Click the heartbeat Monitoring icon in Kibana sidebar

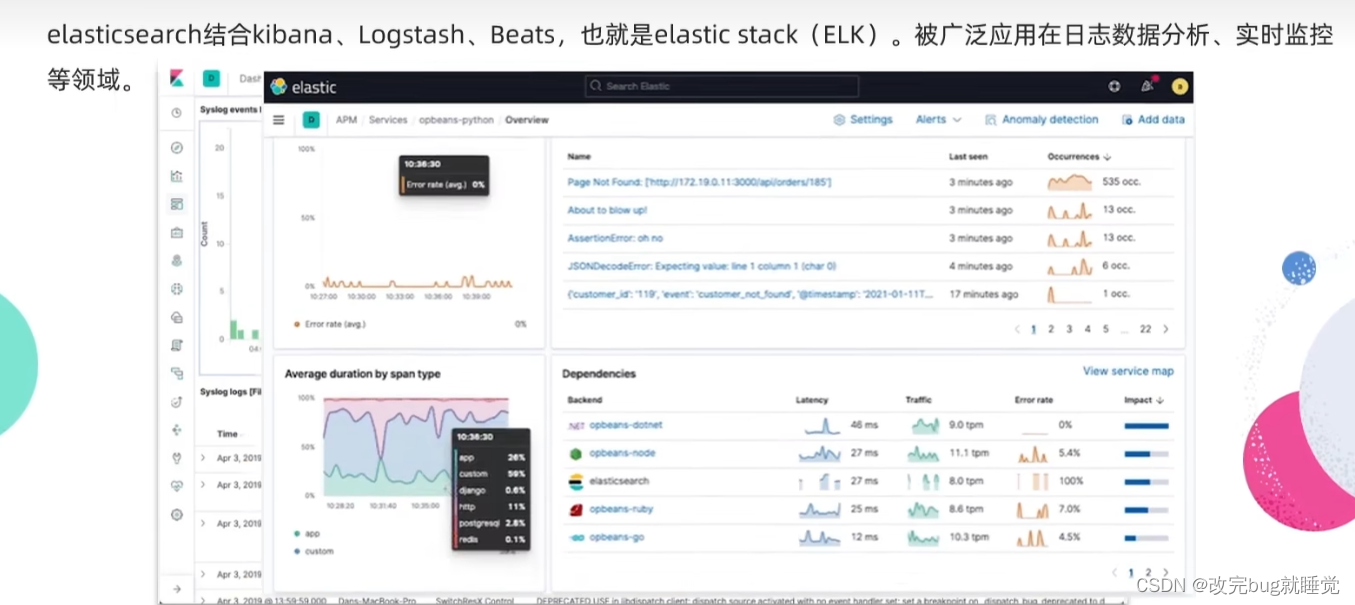177,486
